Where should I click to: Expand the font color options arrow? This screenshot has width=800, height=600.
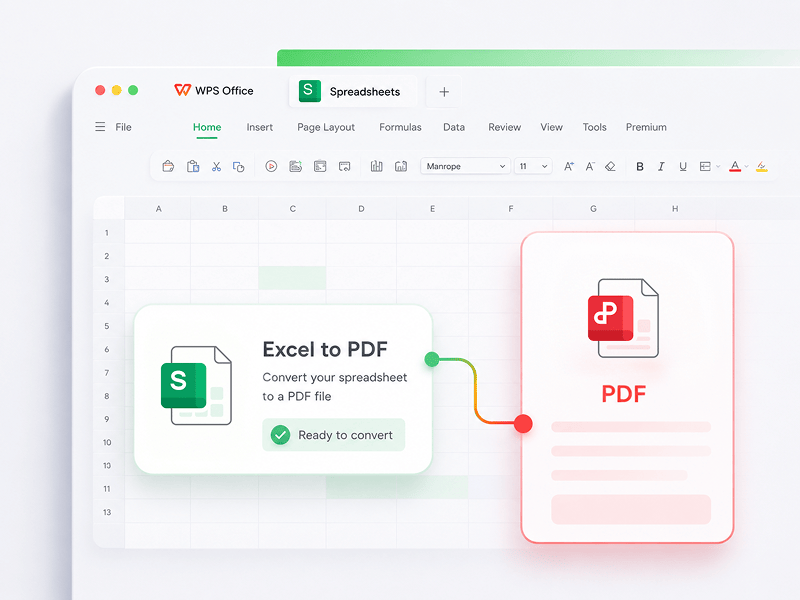click(x=746, y=166)
